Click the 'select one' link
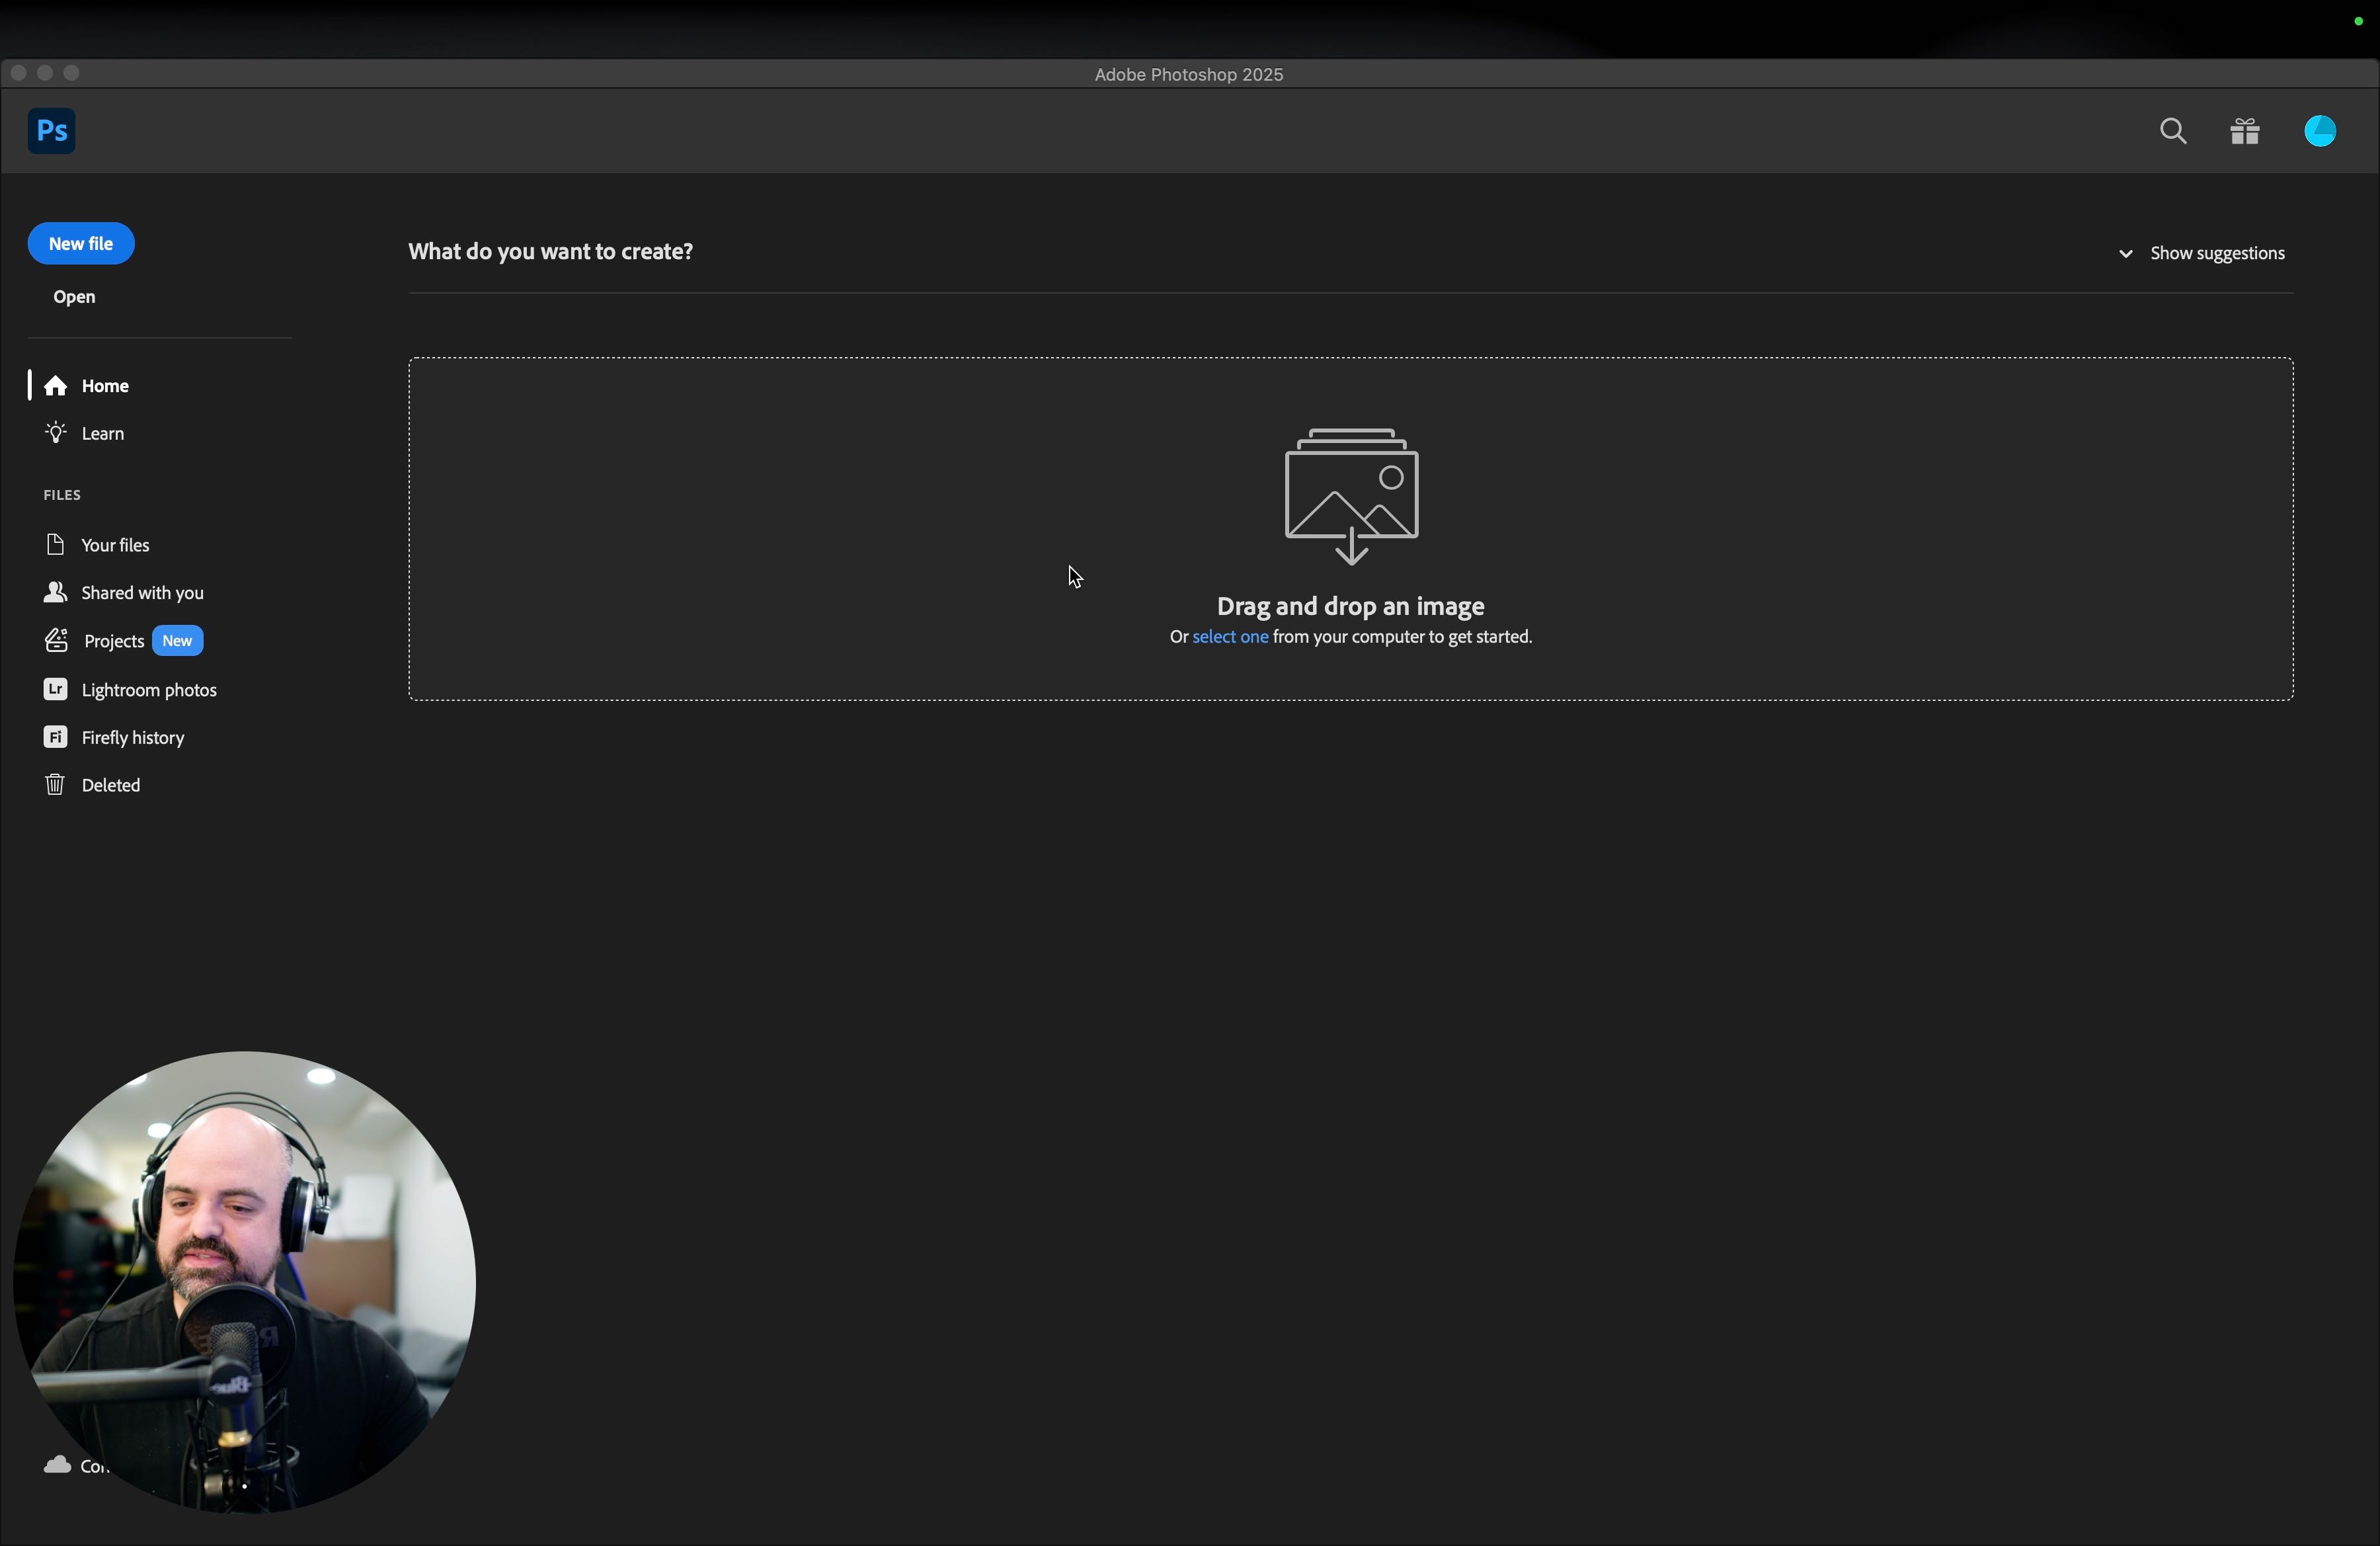2380x1546 pixels. point(1230,637)
